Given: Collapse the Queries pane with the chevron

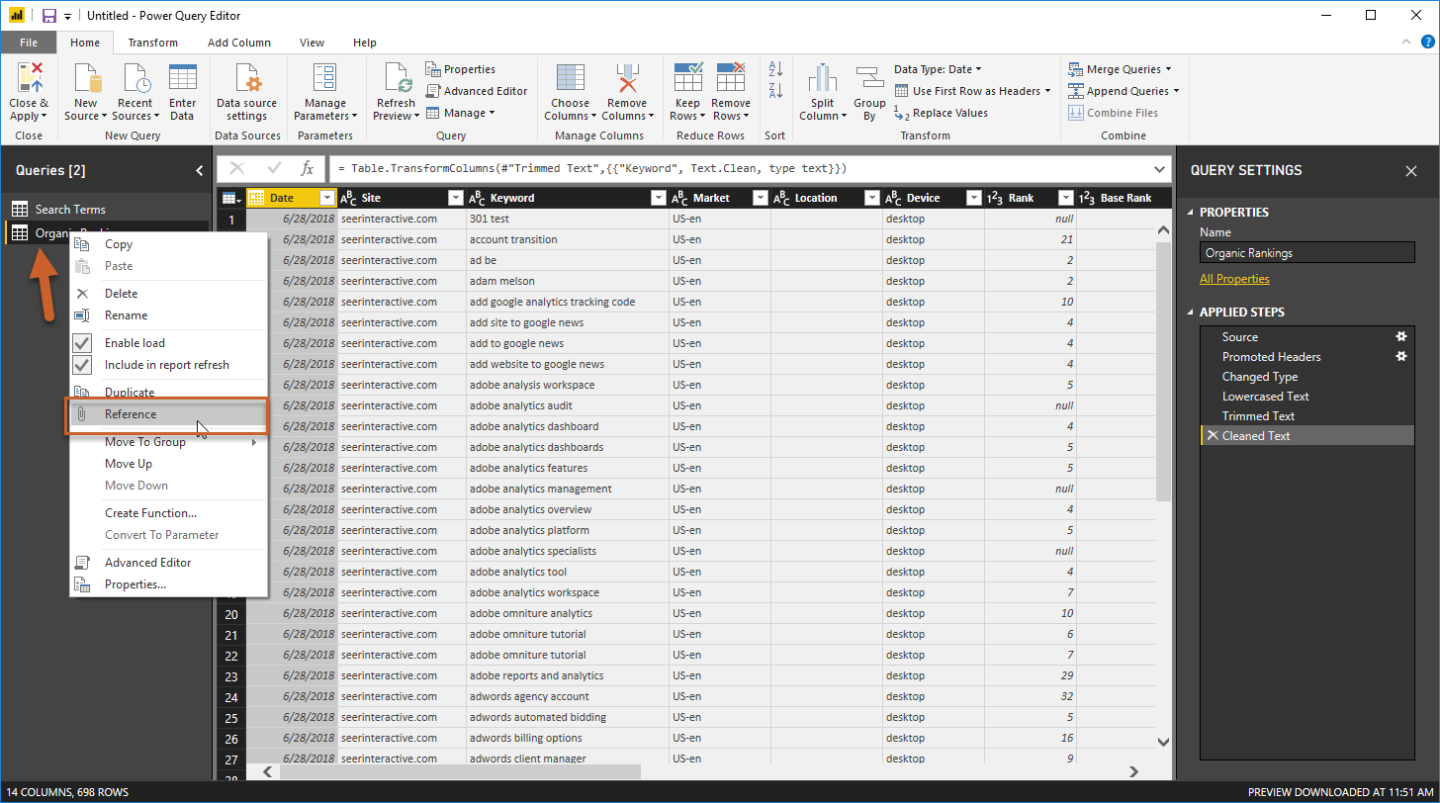Looking at the screenshot, I should tap(198, 170).
